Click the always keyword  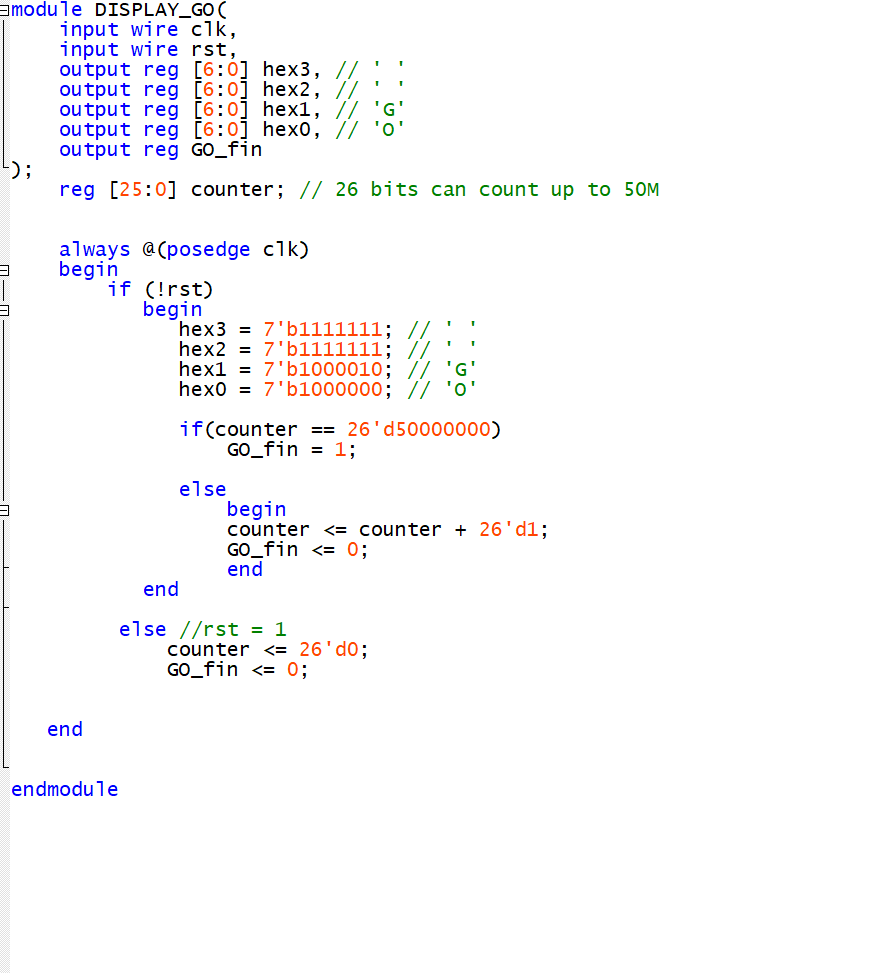point(94,249)
